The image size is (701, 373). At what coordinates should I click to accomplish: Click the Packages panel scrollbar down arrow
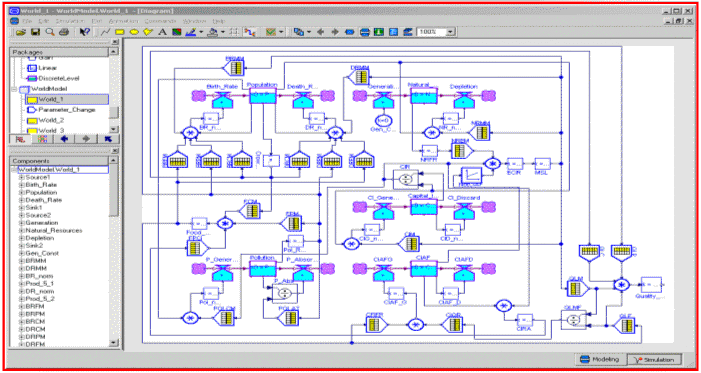pos(114,129)
